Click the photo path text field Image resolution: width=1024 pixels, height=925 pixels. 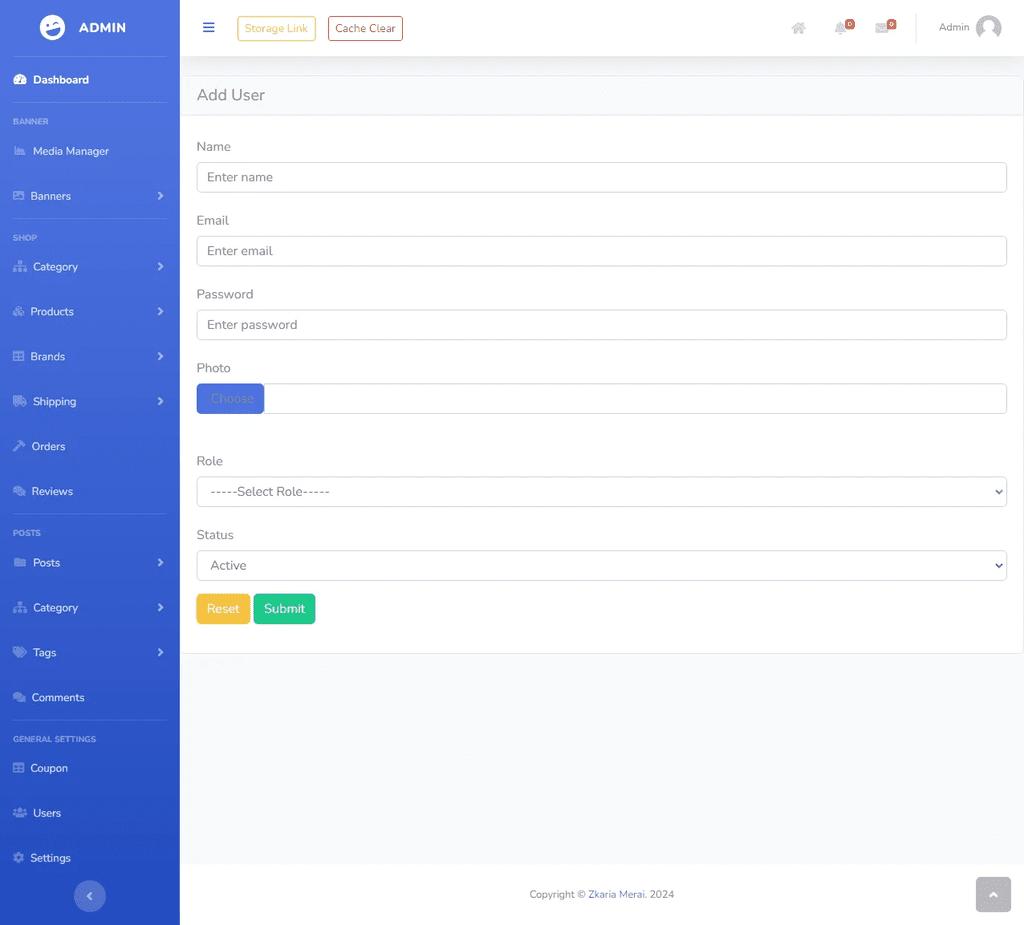(635, 398)
